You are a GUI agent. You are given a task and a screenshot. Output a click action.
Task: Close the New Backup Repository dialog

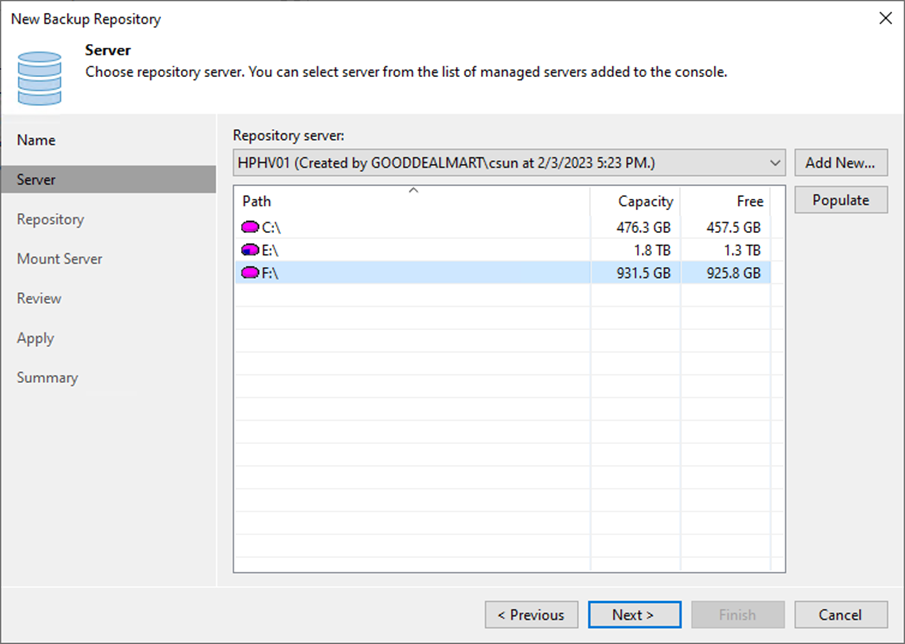(x=884, y=18)
